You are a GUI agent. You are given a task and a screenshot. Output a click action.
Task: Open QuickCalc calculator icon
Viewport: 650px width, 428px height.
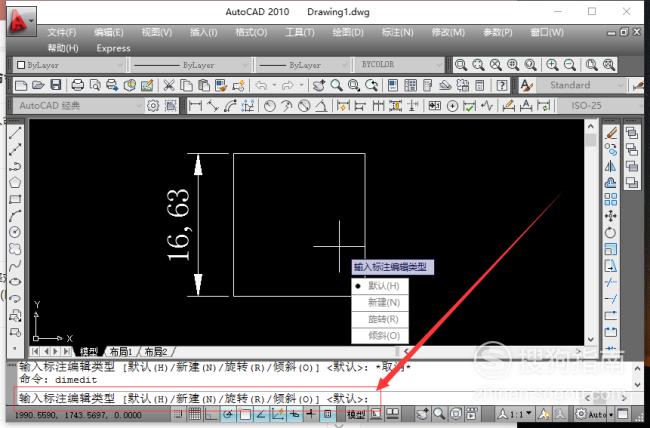(480, 85)
